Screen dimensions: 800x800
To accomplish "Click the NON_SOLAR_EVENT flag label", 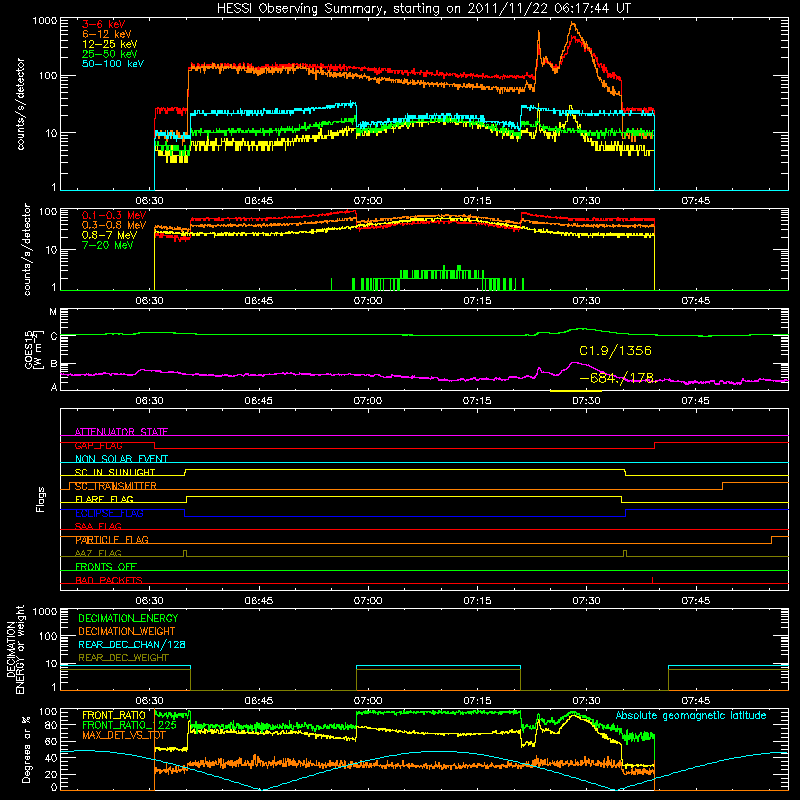I will (x=121, y=459).
